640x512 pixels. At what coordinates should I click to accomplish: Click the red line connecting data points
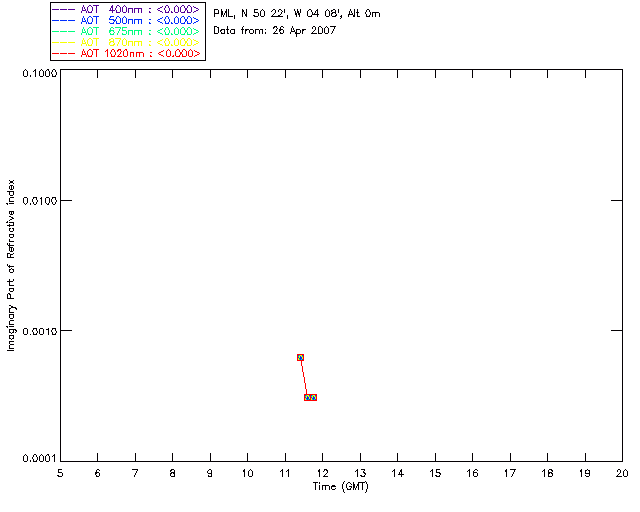point(304,378)
